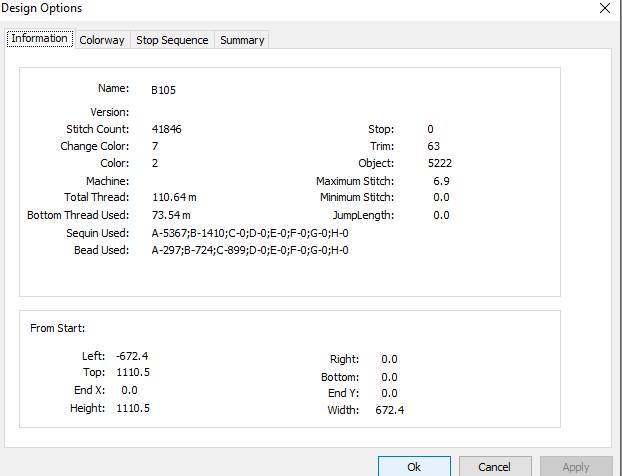Select the Height value 1110.5
The height and width of the screenshot is (476, 622).
(x=133, y=408)
